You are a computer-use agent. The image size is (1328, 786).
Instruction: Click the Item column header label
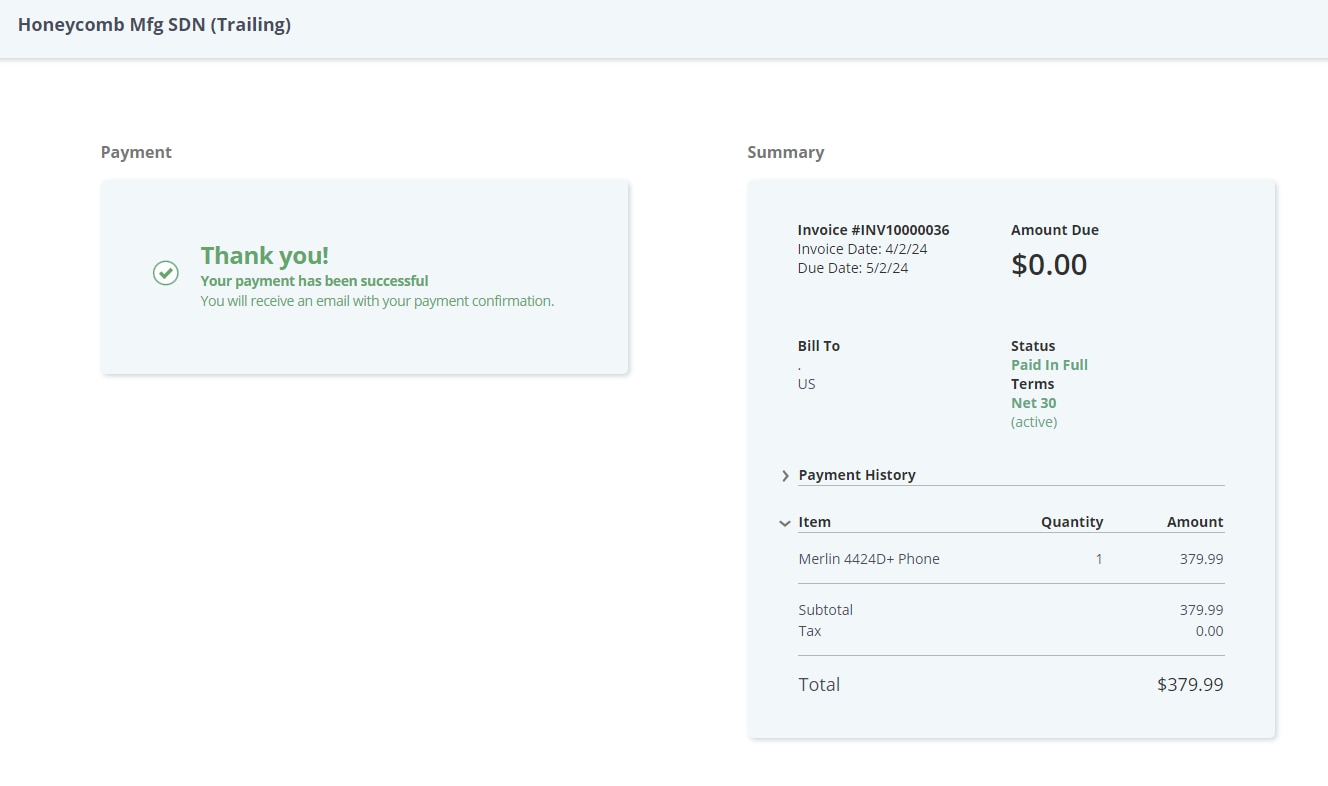click(814, 522)
